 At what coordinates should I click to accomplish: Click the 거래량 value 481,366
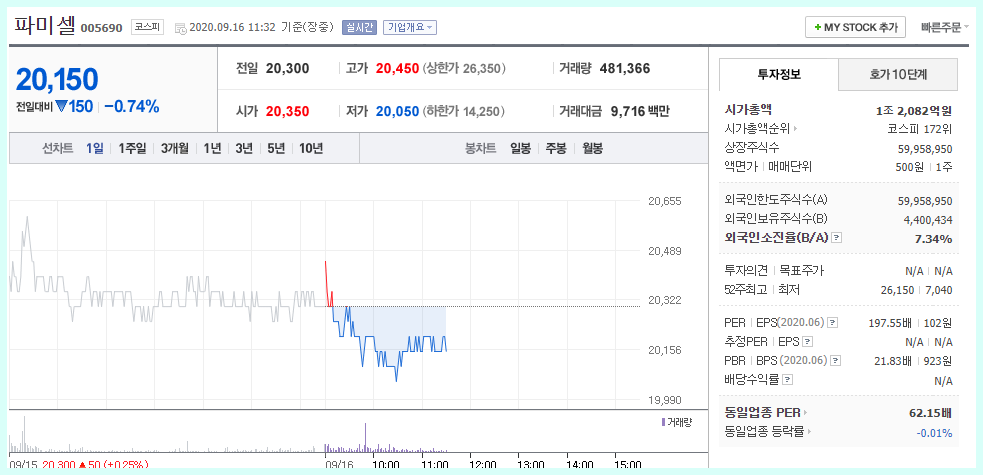click(x=625, y=69)
